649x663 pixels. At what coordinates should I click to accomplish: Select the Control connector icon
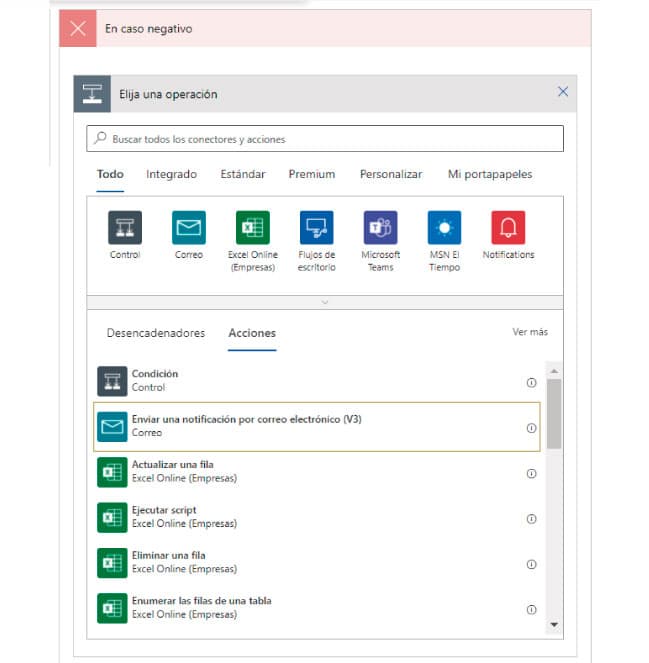tap(125, 228)
